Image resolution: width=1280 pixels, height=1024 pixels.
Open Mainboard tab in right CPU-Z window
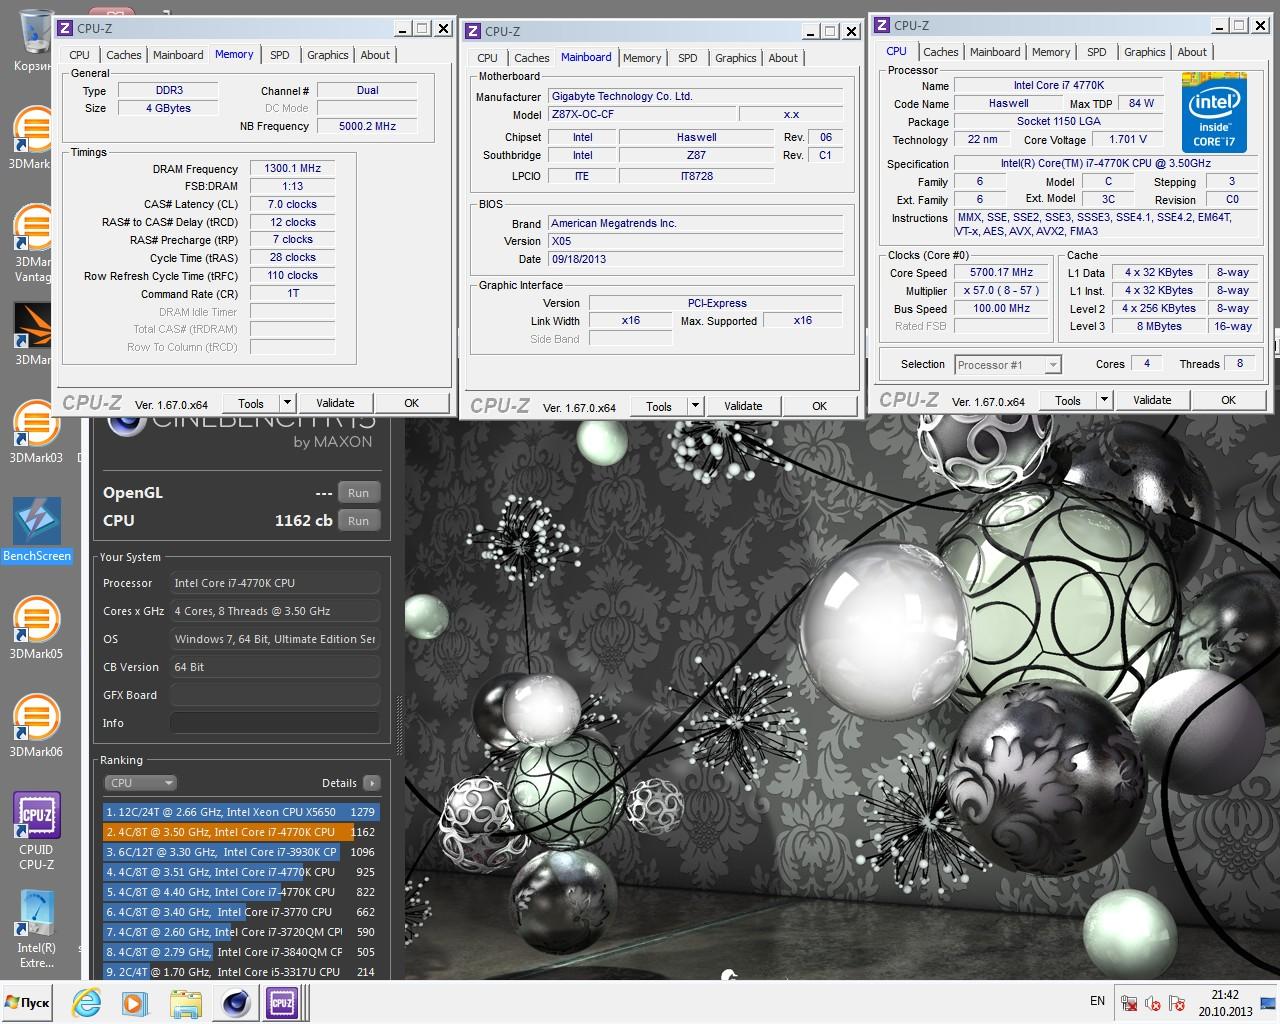tap(995, 52)
